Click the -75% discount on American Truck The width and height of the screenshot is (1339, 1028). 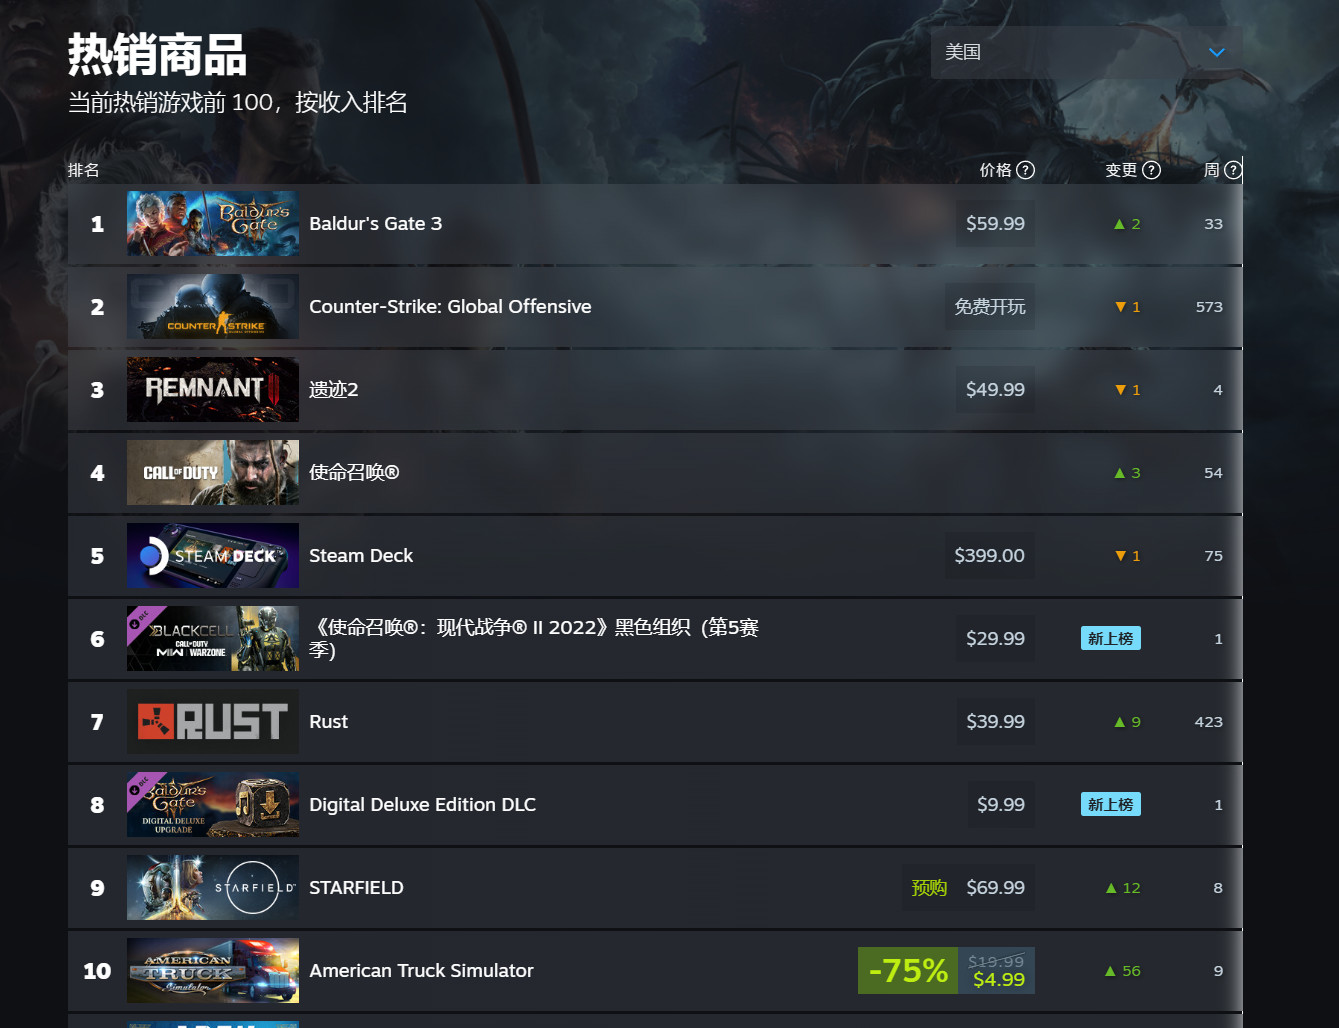[x=908, y=971]
